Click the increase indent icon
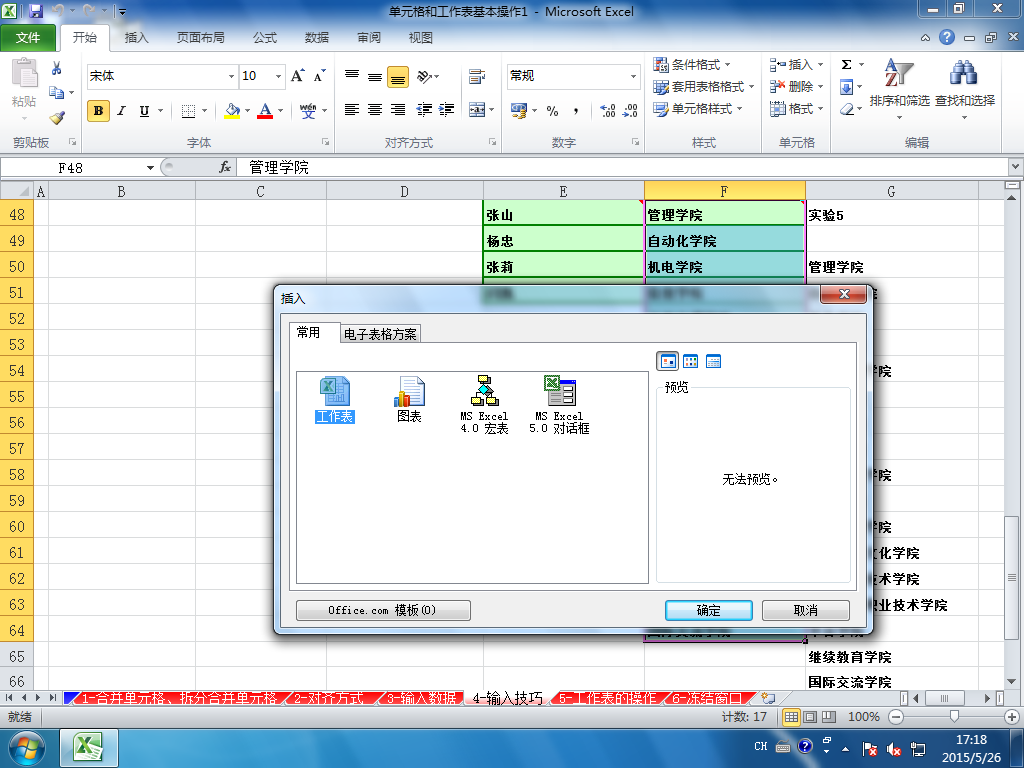 pyautogui.click(x=447, y=110)
